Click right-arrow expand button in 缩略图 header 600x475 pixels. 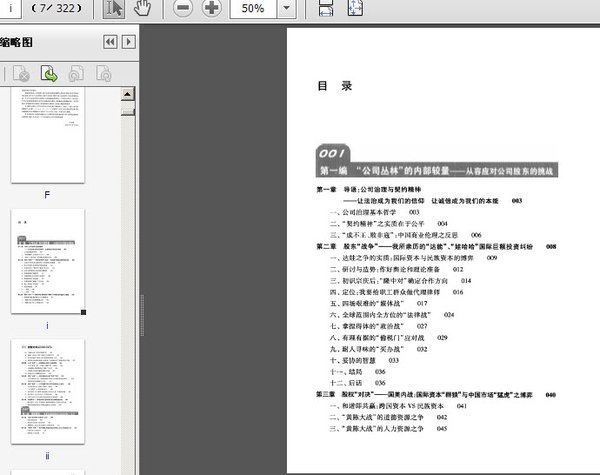(x=129, y=42)
